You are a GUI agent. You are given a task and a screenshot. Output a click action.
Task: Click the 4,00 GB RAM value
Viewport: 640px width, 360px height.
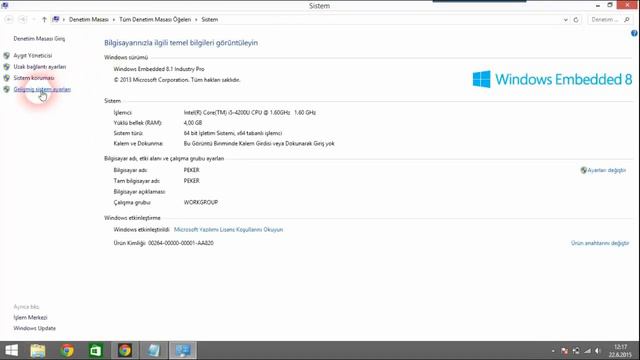193,123
